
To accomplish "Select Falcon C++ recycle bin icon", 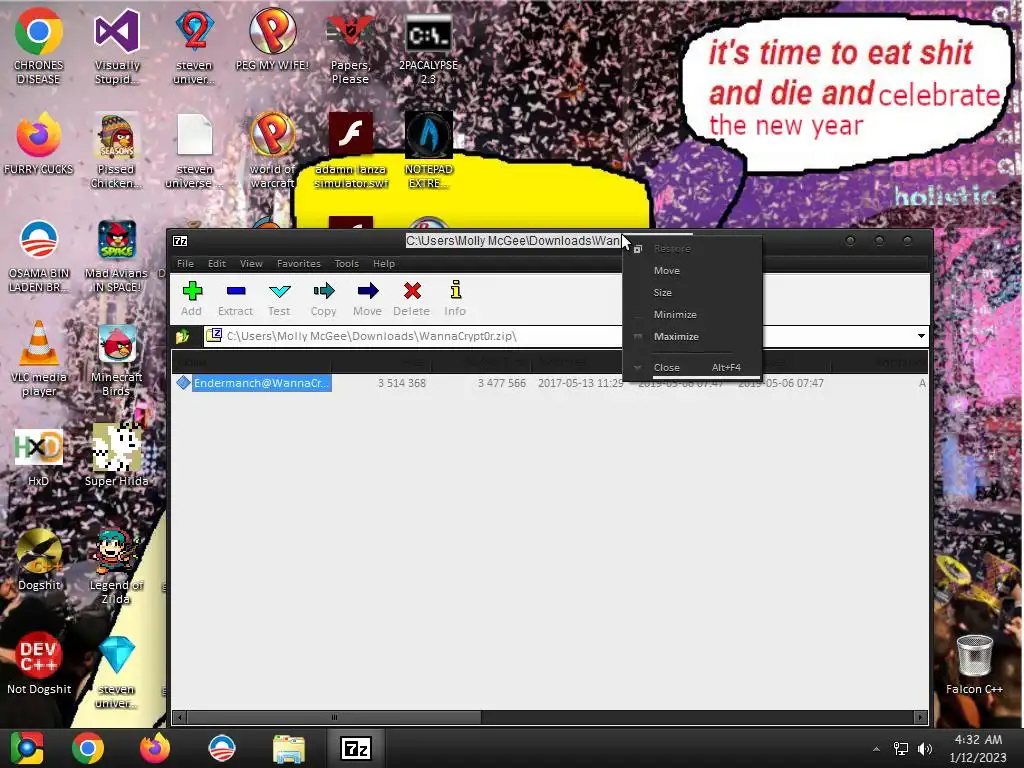I will pyautogui.click(x=974, y=664).
